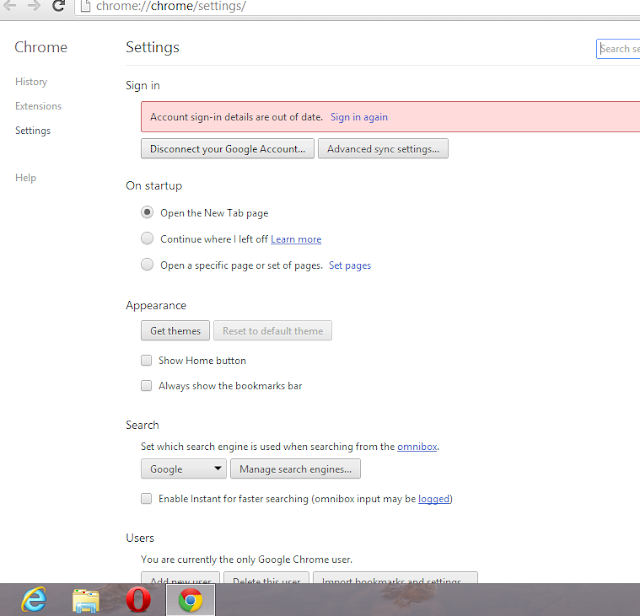The height and width of the screenshot is (616, 640).
Task: Open Help in the sidebar
Action: [x=26, y=178]
